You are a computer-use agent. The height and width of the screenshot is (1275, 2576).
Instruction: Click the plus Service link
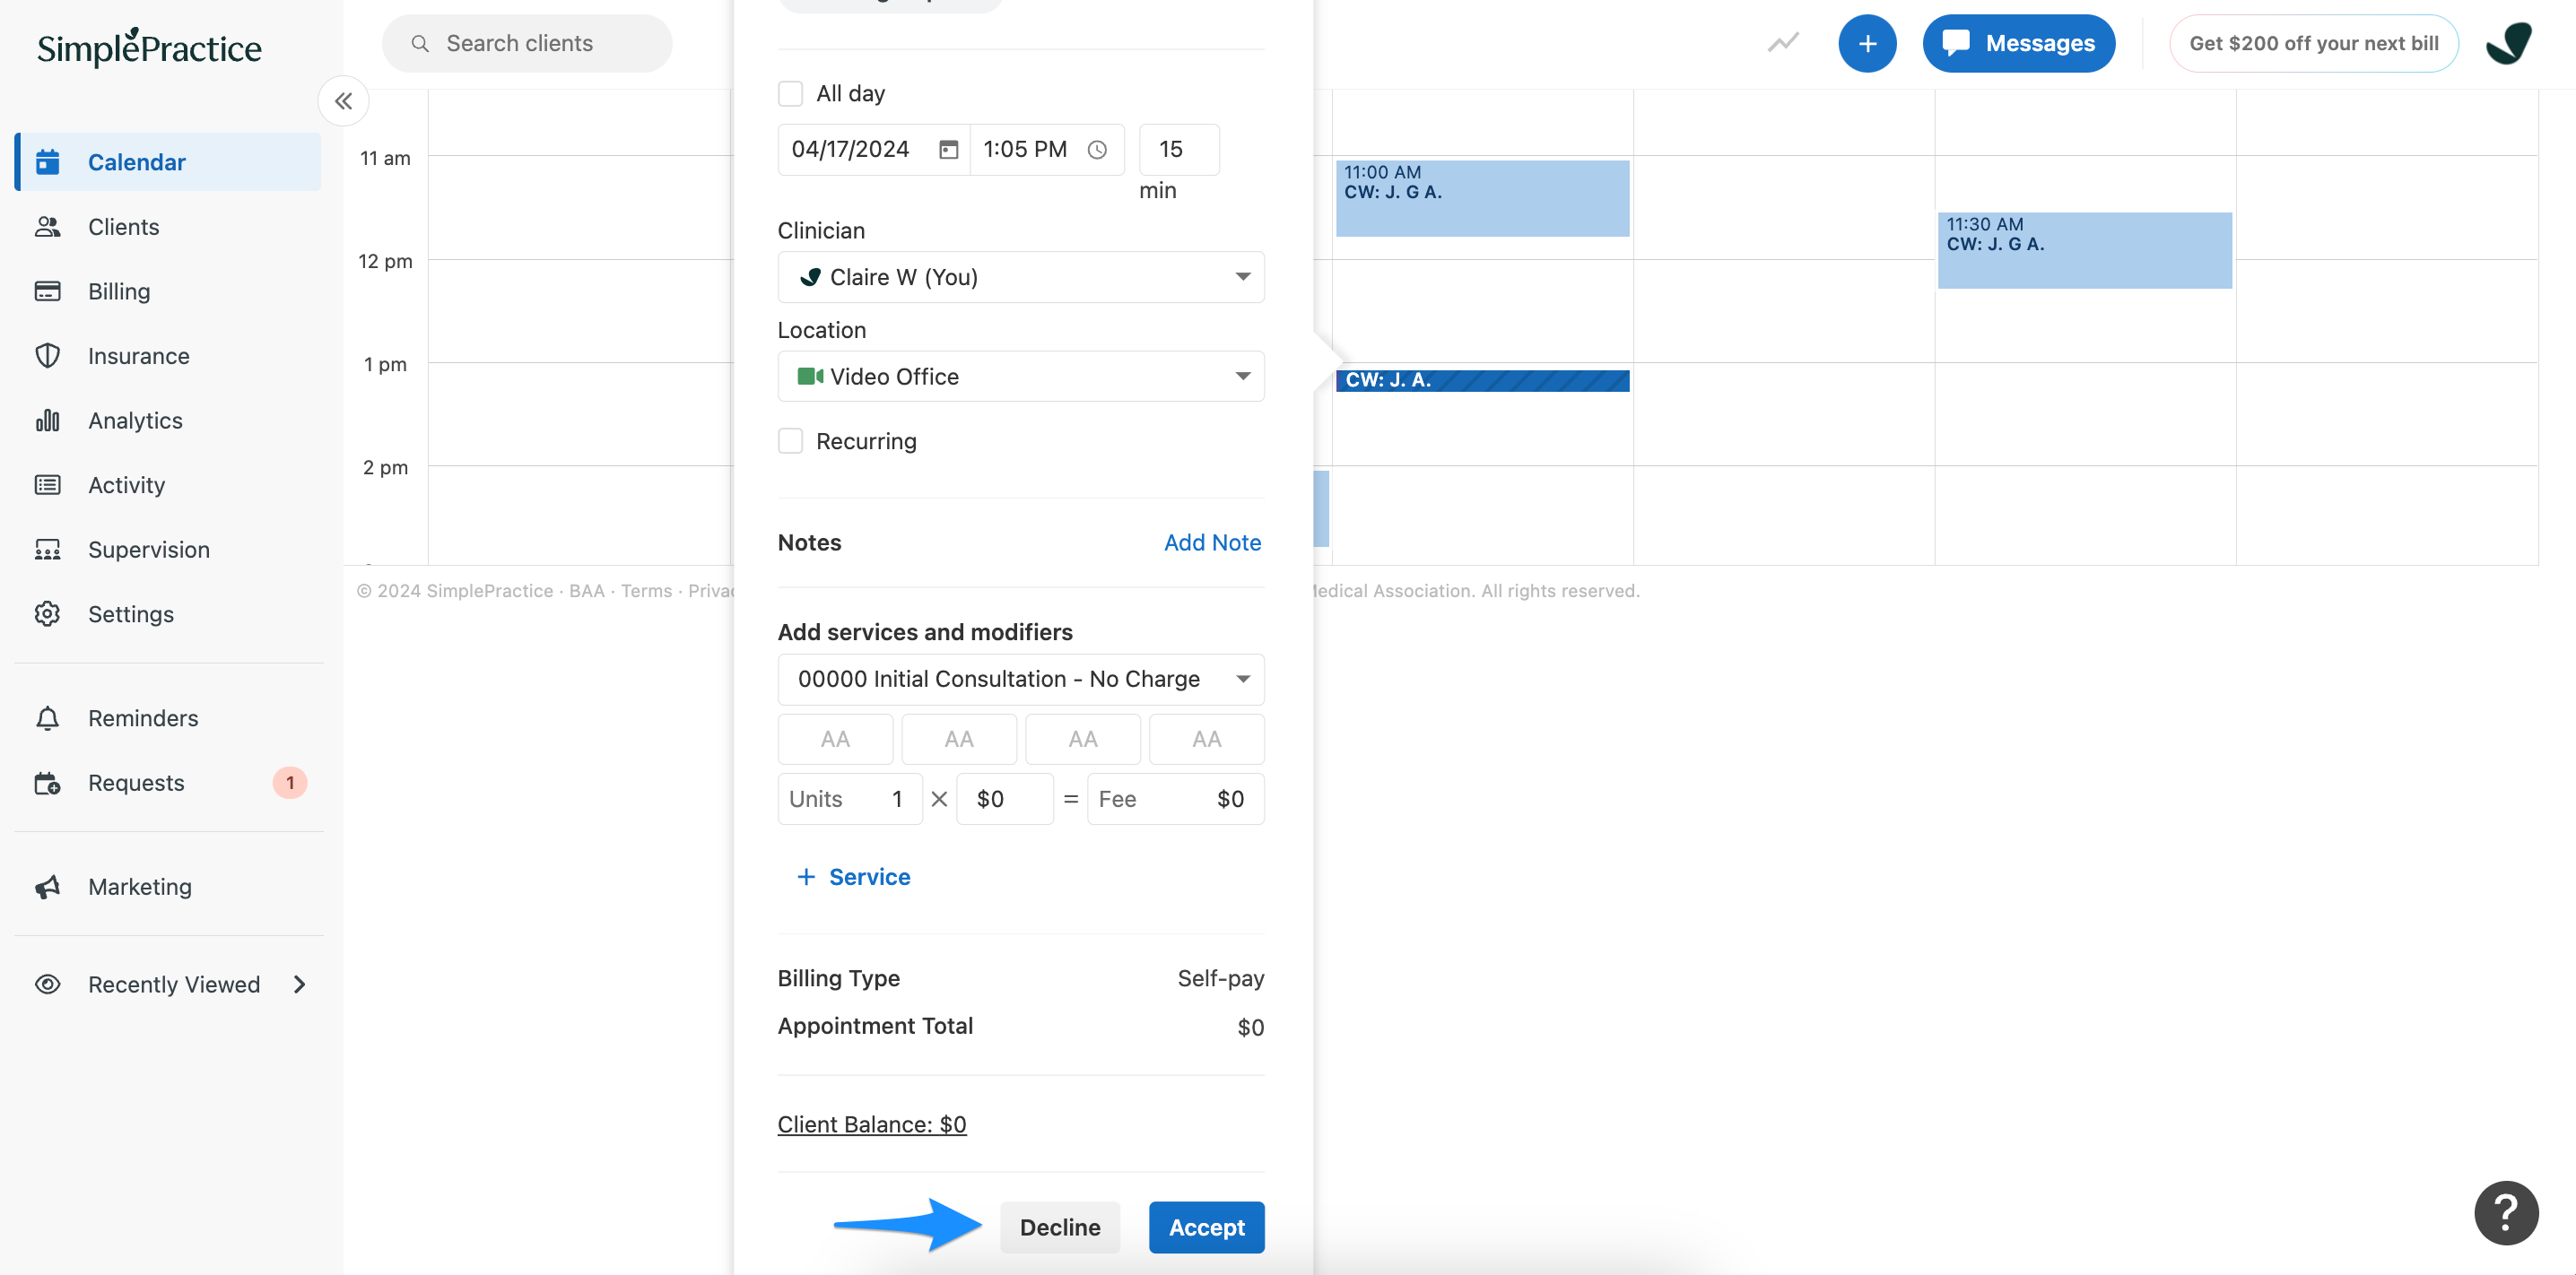point(853,876)
